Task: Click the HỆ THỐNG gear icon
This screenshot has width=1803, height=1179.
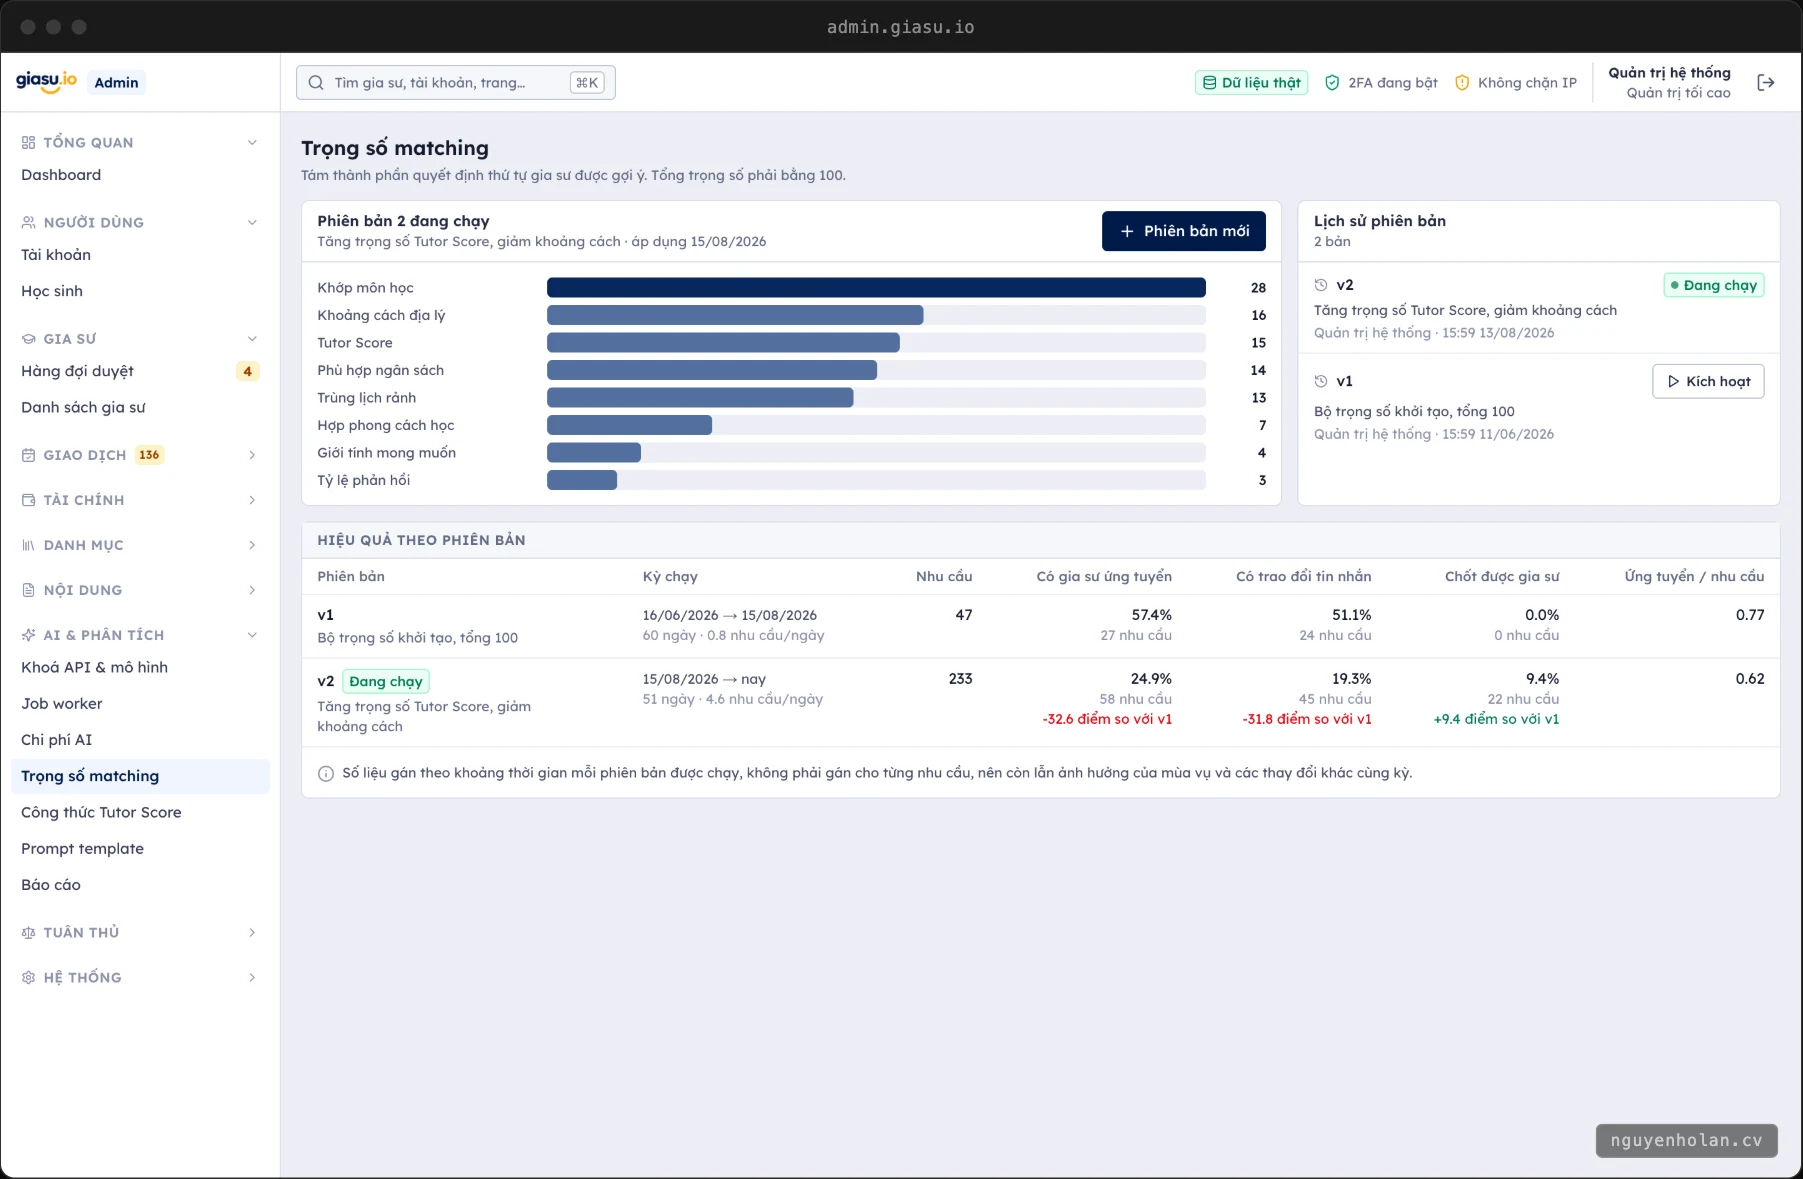Action: (28, 978)
